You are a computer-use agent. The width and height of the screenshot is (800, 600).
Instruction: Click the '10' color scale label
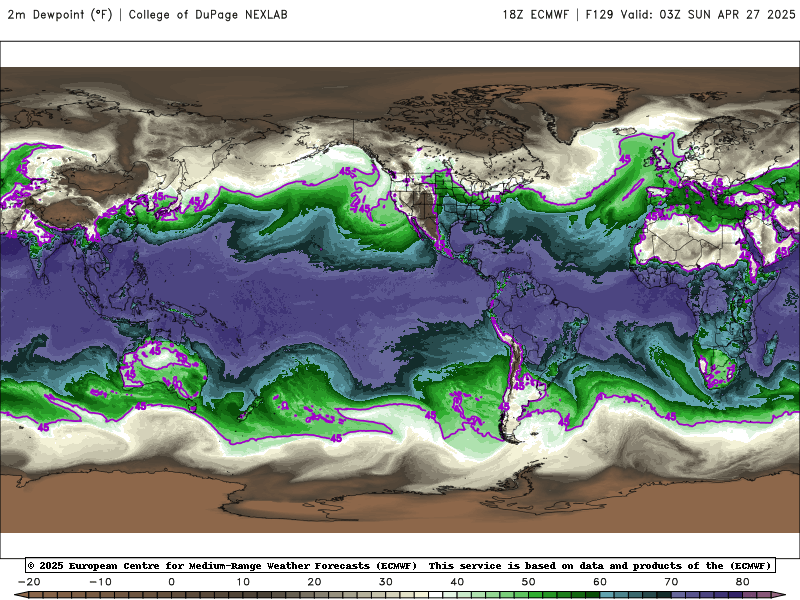[x=243, y=582]
